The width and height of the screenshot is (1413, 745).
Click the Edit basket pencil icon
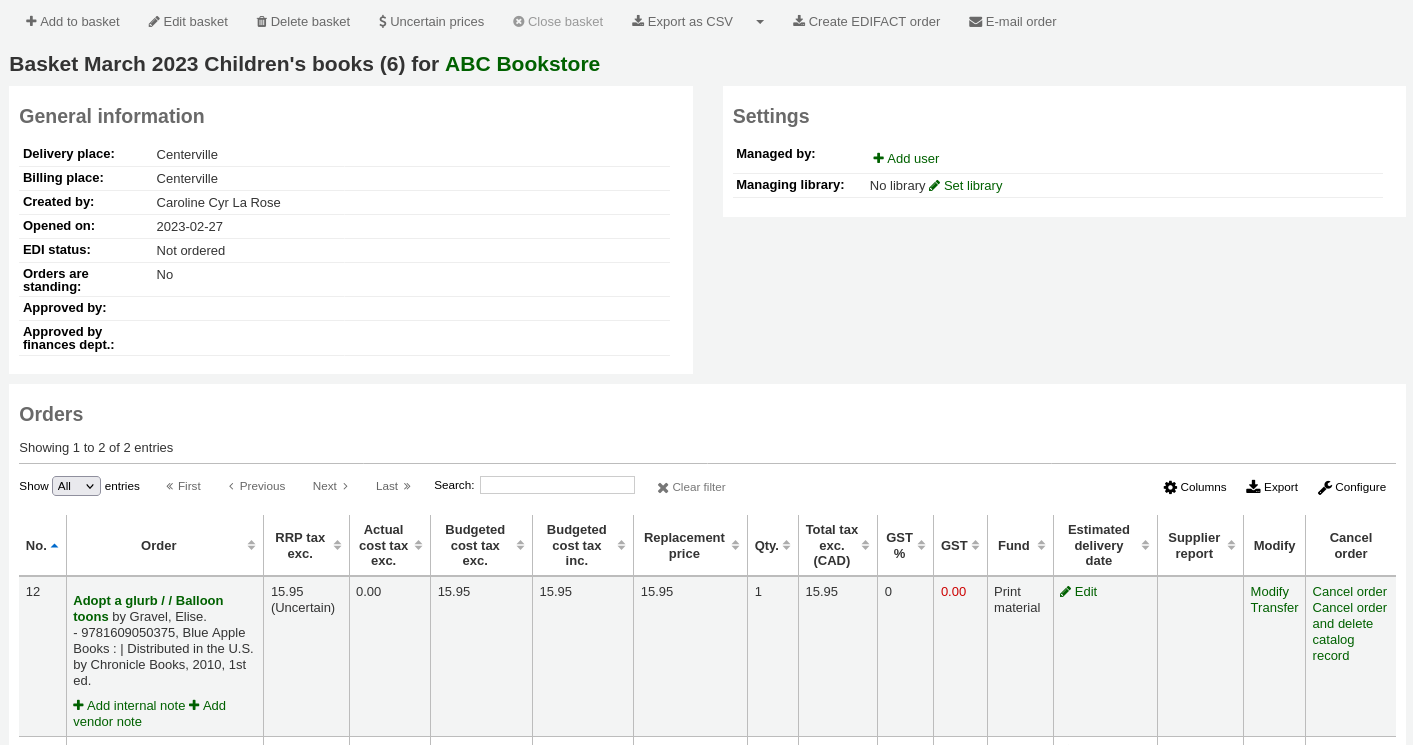pos(154,22)
